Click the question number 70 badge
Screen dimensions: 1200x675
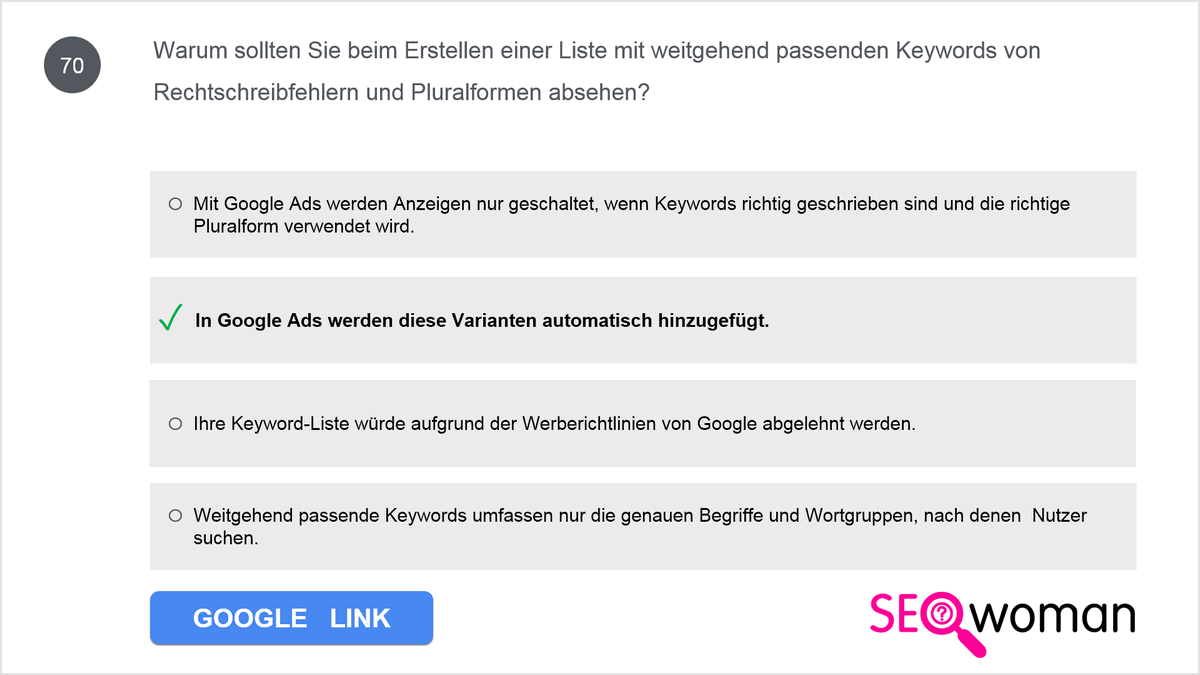(x=72, y=66)
